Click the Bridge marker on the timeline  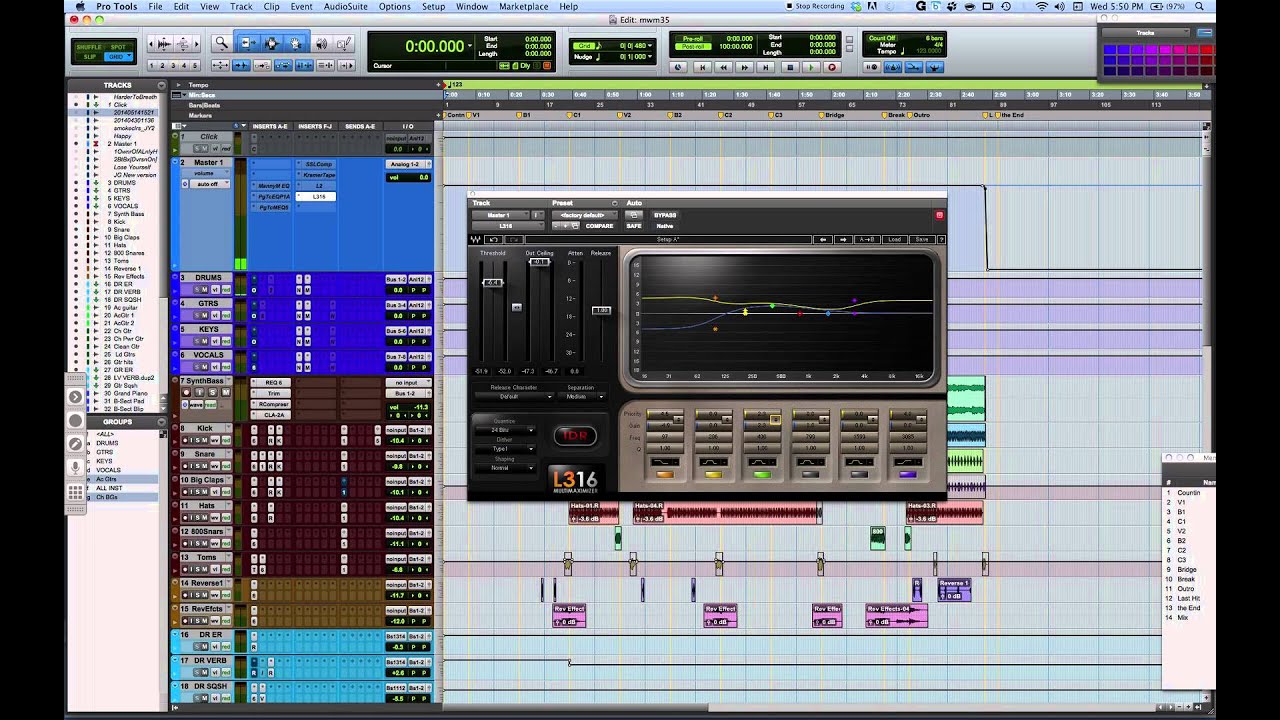(x=832, y=115)
